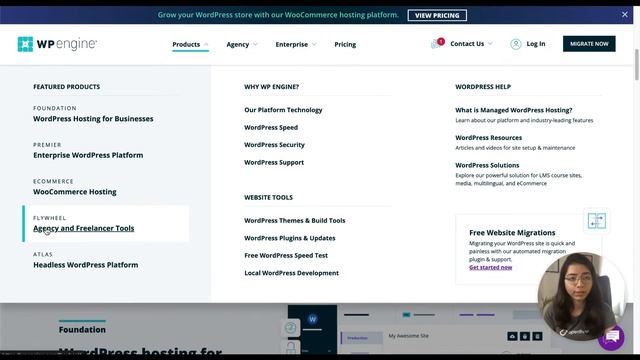The height and width of the screenshot is (360, 640).
Task: Click the user account avatar icon
Action: (516, 44)
